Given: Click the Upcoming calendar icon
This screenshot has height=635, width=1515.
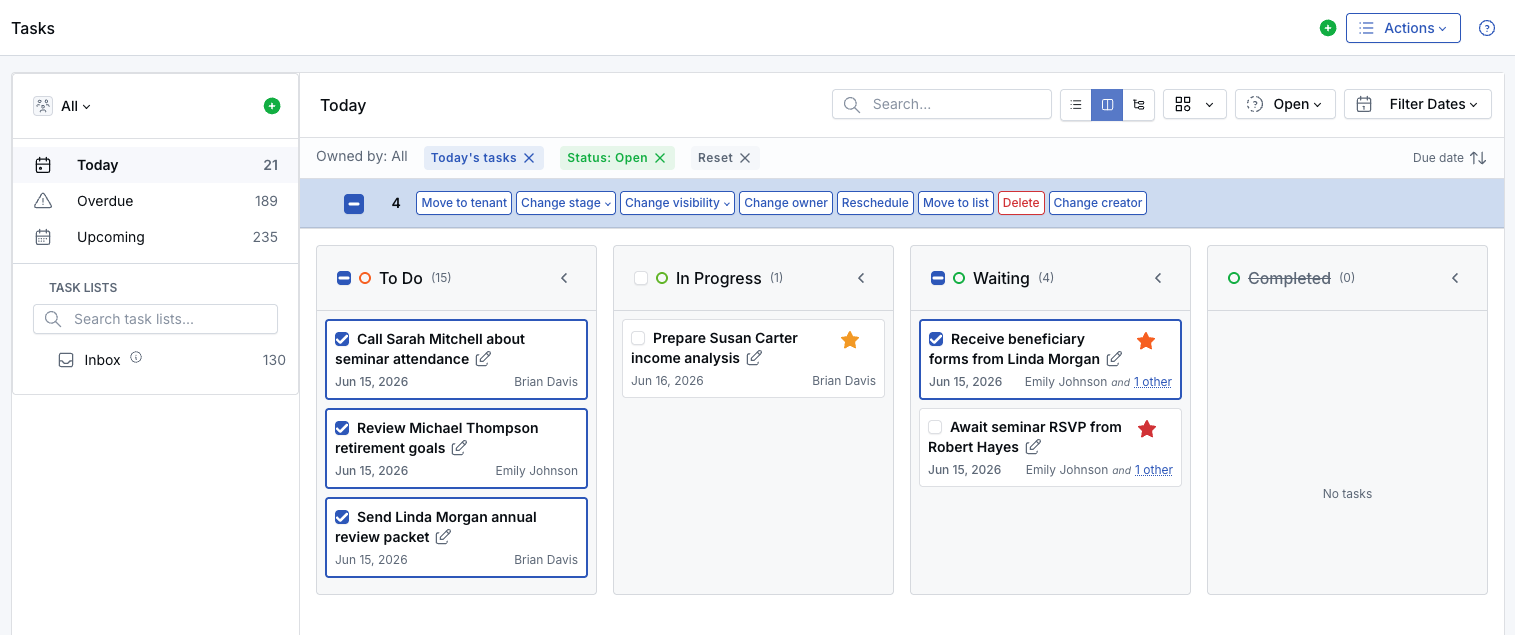Looking at the screenshot, I should (43, 237).
